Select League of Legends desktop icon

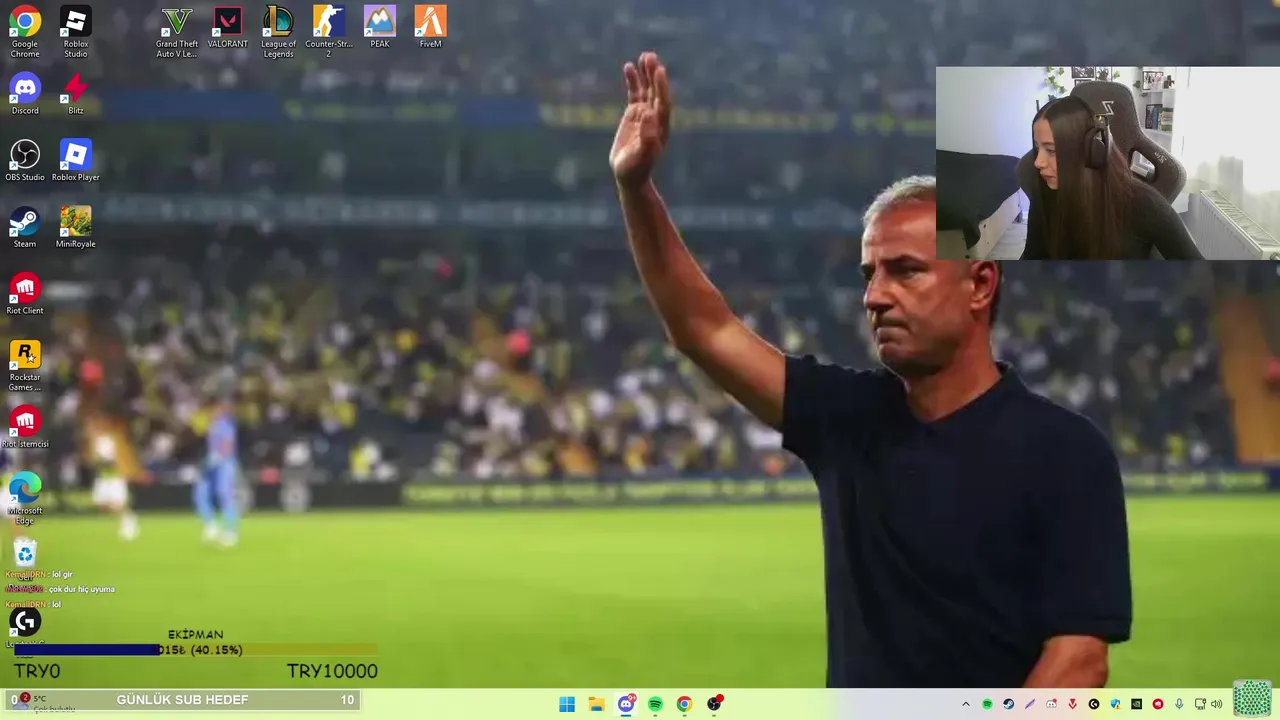click(x=278, y=29)
